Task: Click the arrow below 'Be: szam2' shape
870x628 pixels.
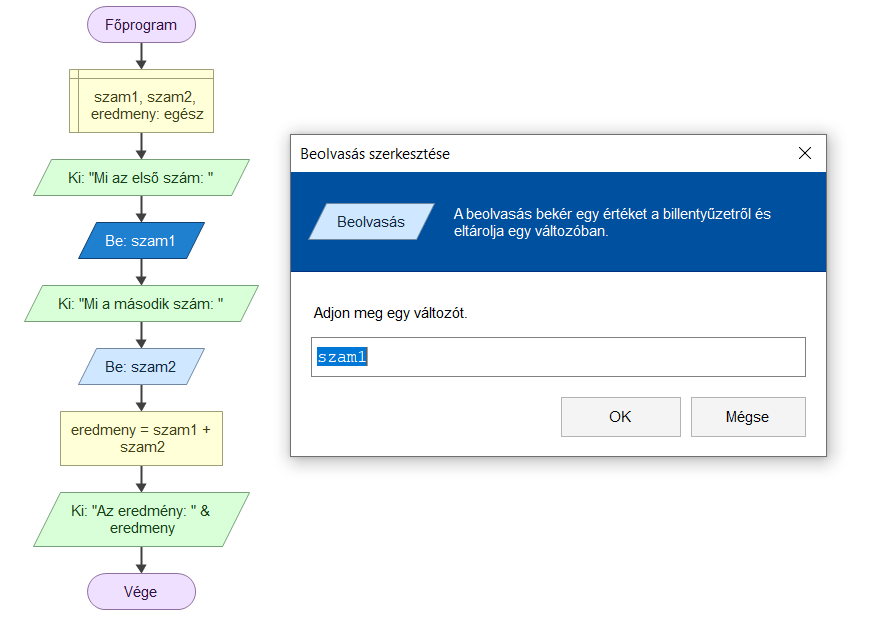Action: point(141,398)
